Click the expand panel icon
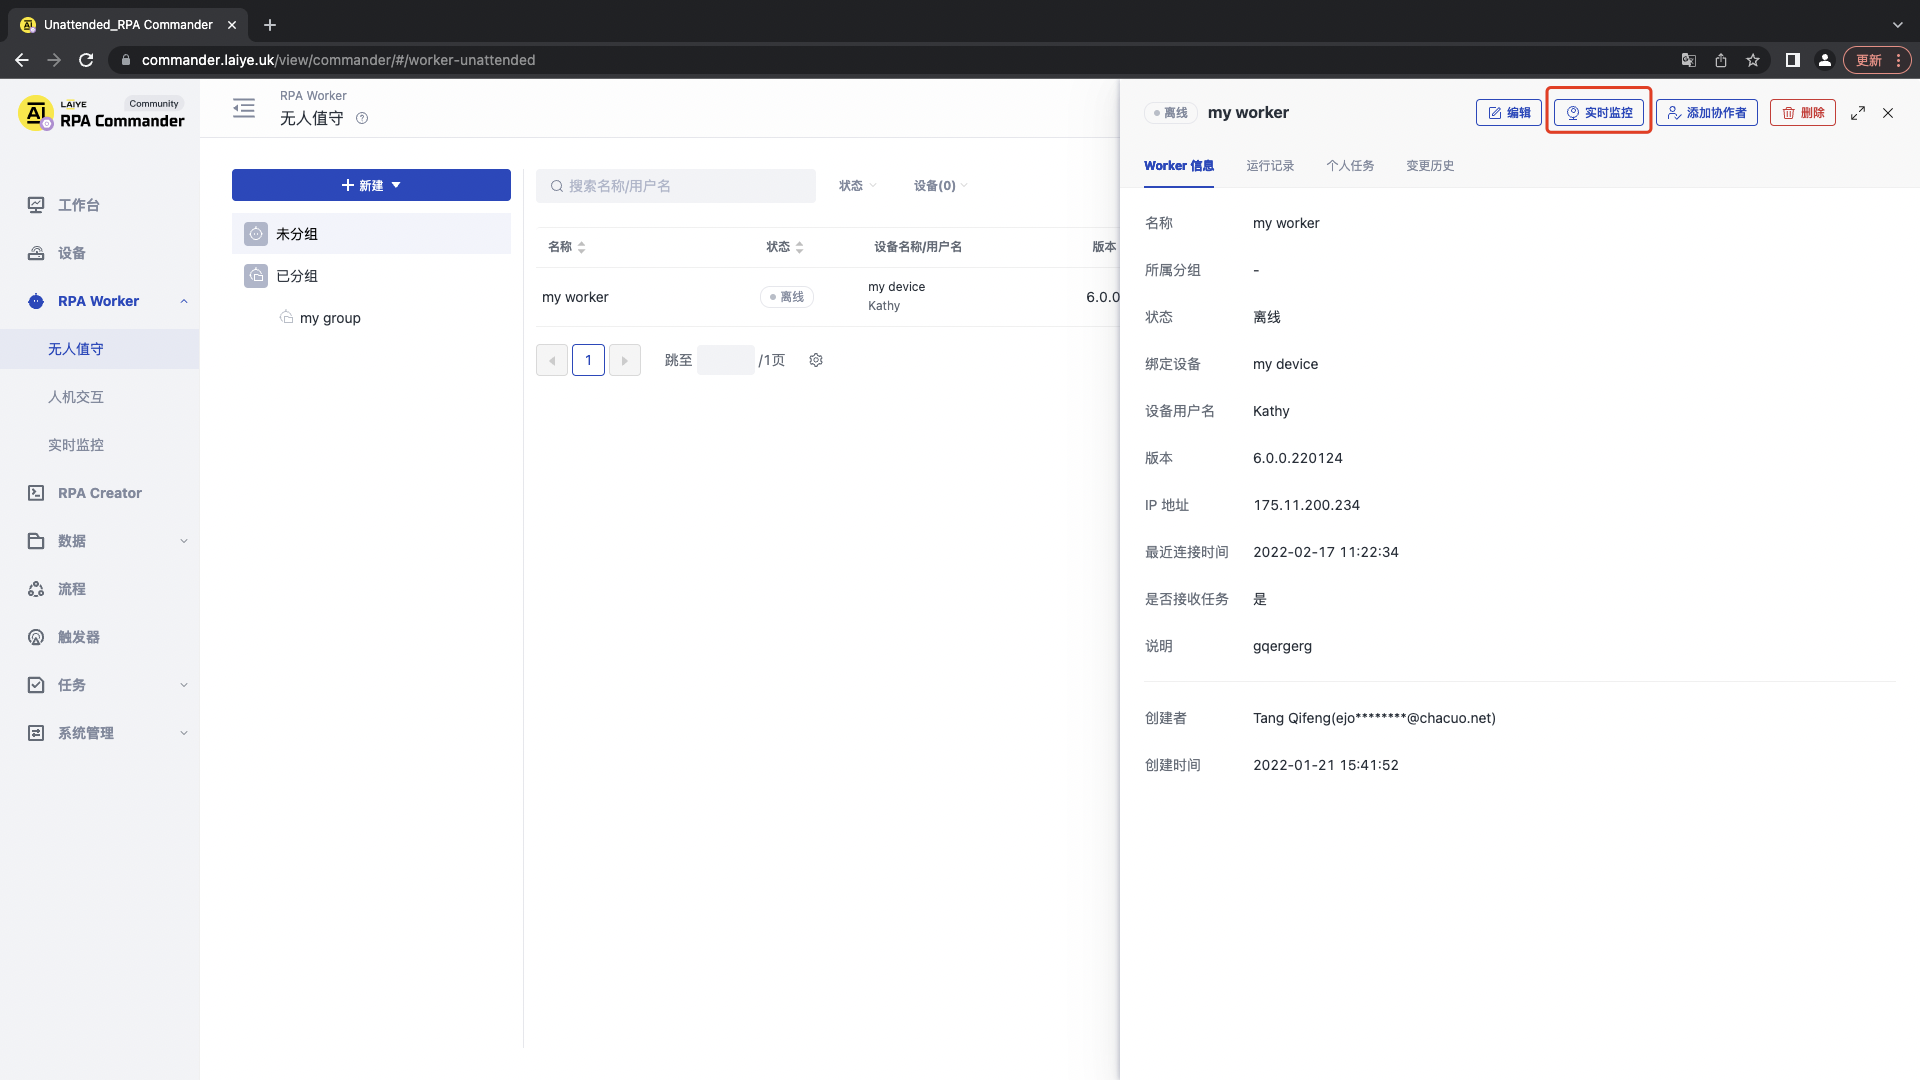The height and width of the screenshot is (1080, 1920). tap(1858, 112)
